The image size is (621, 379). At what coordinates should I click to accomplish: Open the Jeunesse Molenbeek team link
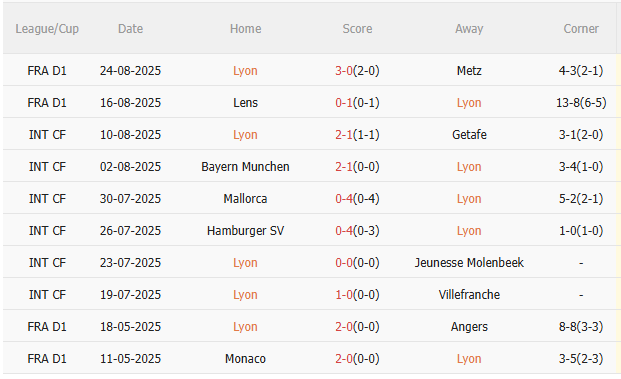[469, 263]
